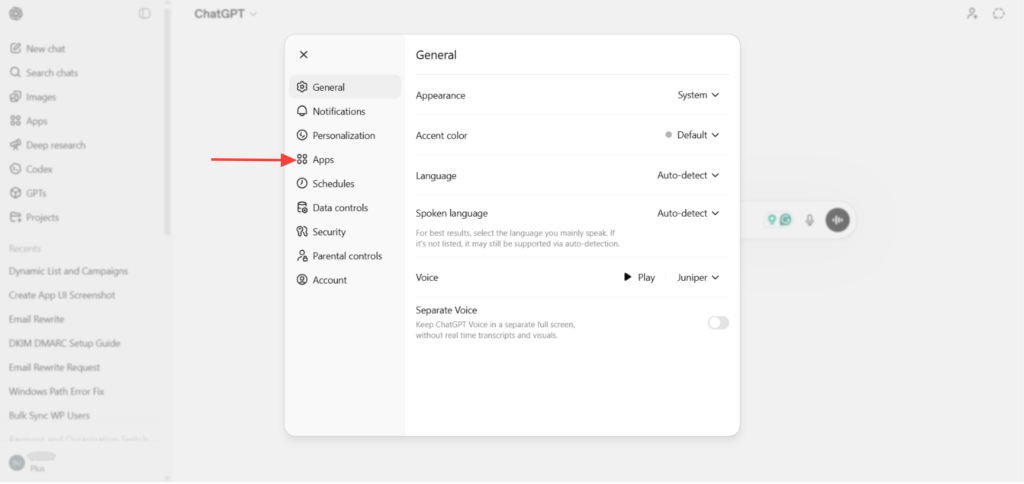Collapse the sidebar with the panel icon
This screenshot has width=1024, height=484.
pyautogui.click(x=145, y=14)
